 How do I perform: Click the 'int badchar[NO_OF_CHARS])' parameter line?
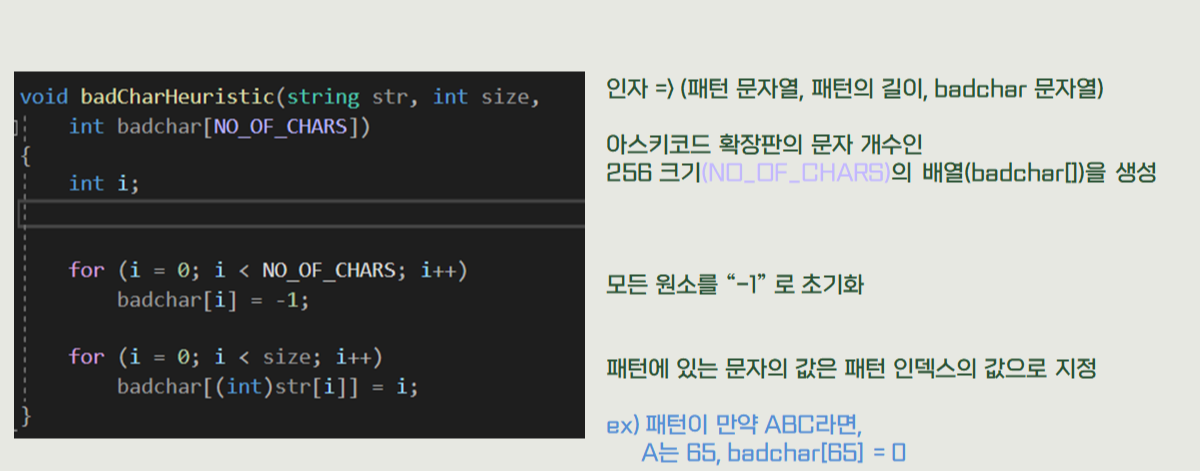pyautogui.click(x=220, y=126)
